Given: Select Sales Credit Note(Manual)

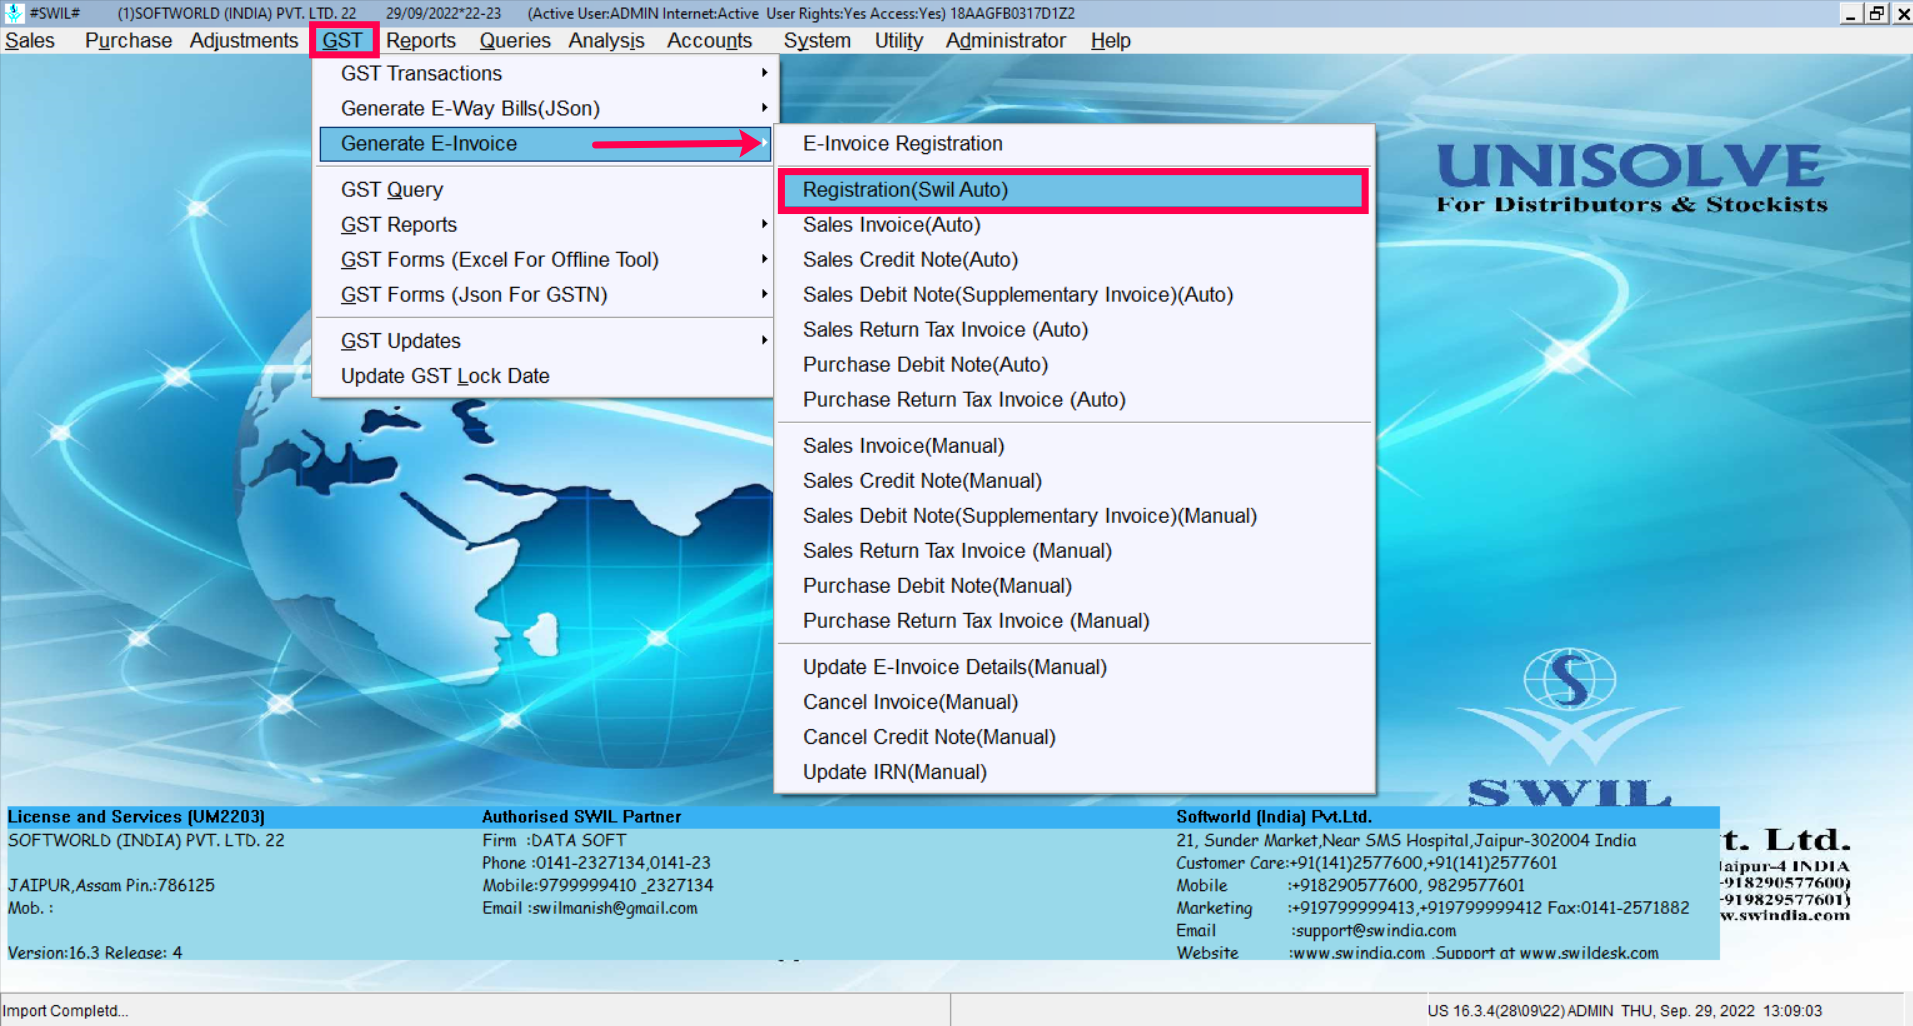Looking at the screenshot, I should (x=1074, y=480).
